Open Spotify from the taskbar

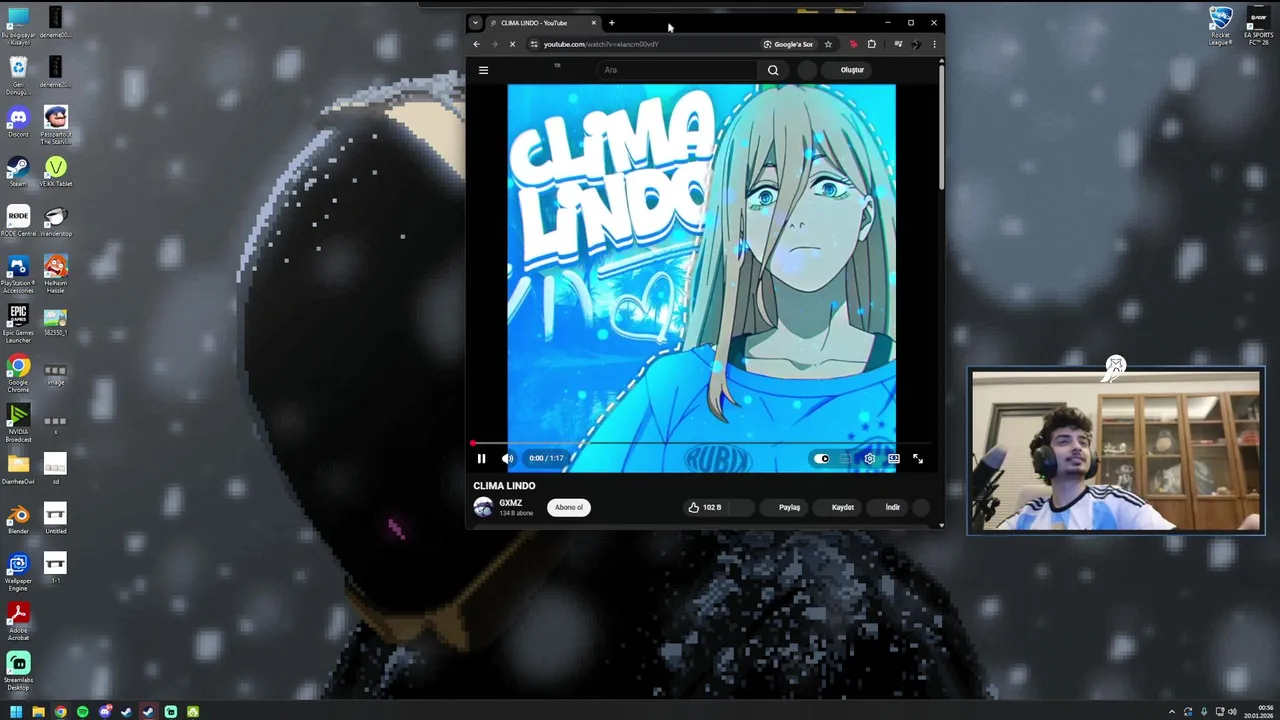pos(82,712)
